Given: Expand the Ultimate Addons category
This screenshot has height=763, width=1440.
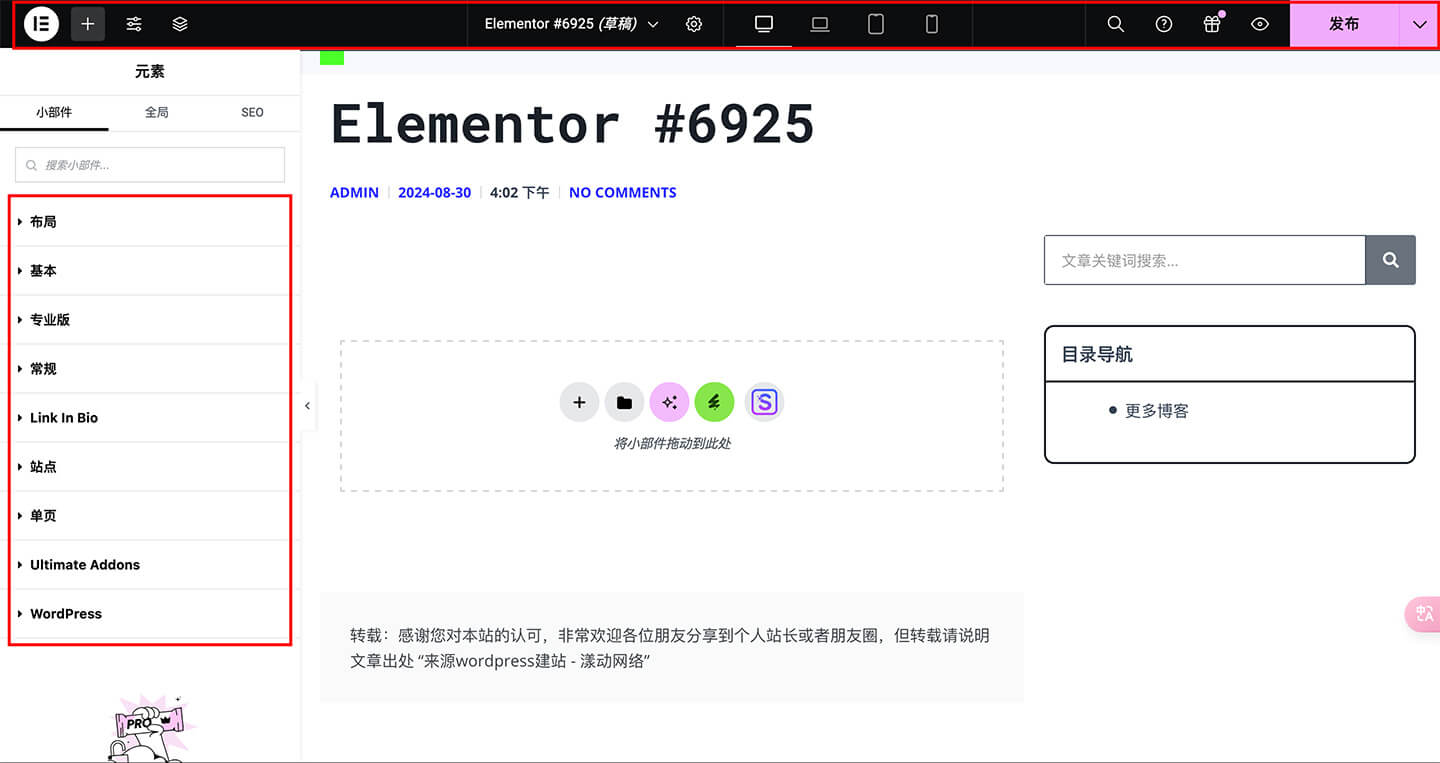Looking at the screenshot, I should 150,565.
